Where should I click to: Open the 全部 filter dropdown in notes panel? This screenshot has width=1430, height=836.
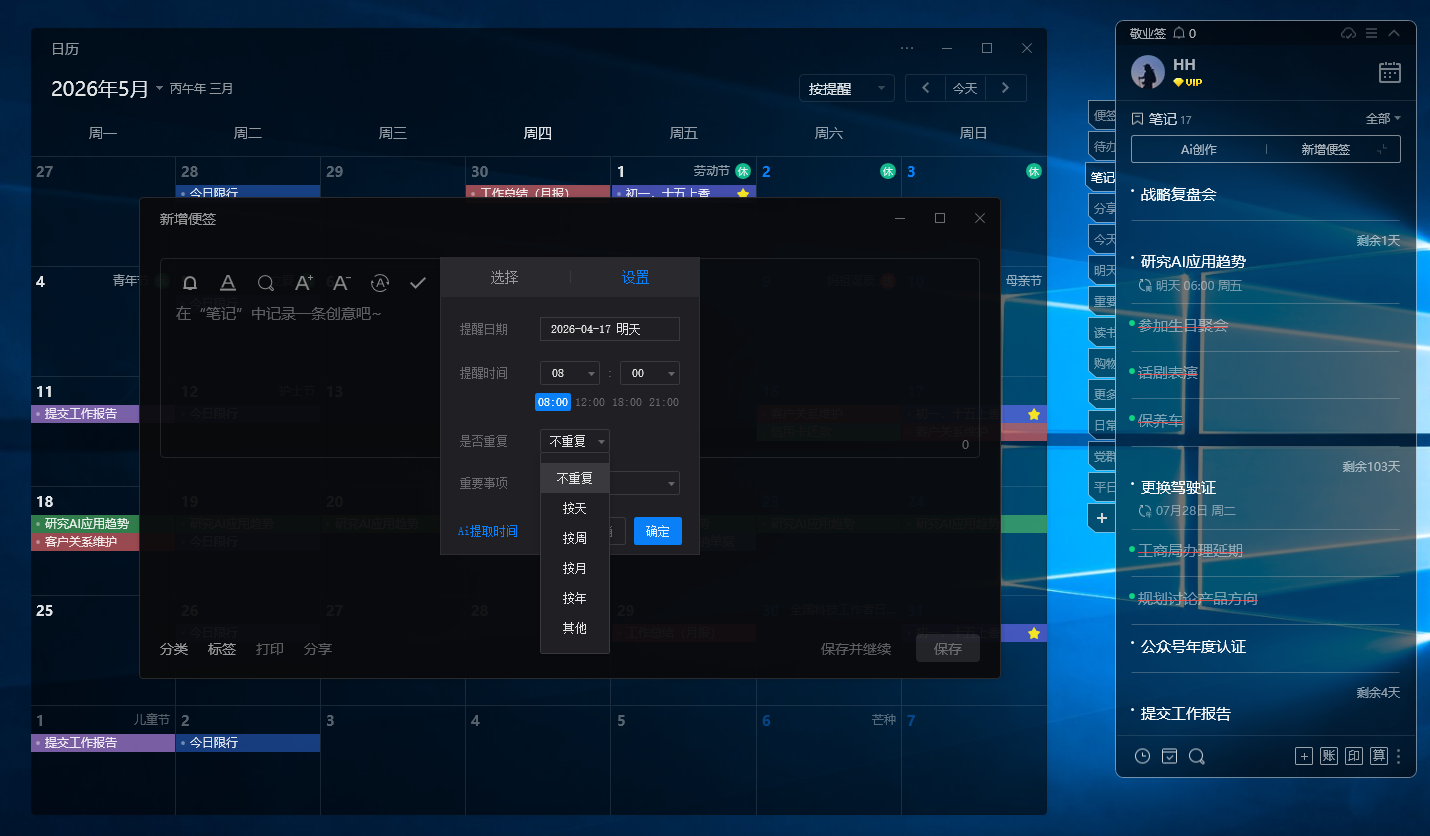[x=1383, y=118]
